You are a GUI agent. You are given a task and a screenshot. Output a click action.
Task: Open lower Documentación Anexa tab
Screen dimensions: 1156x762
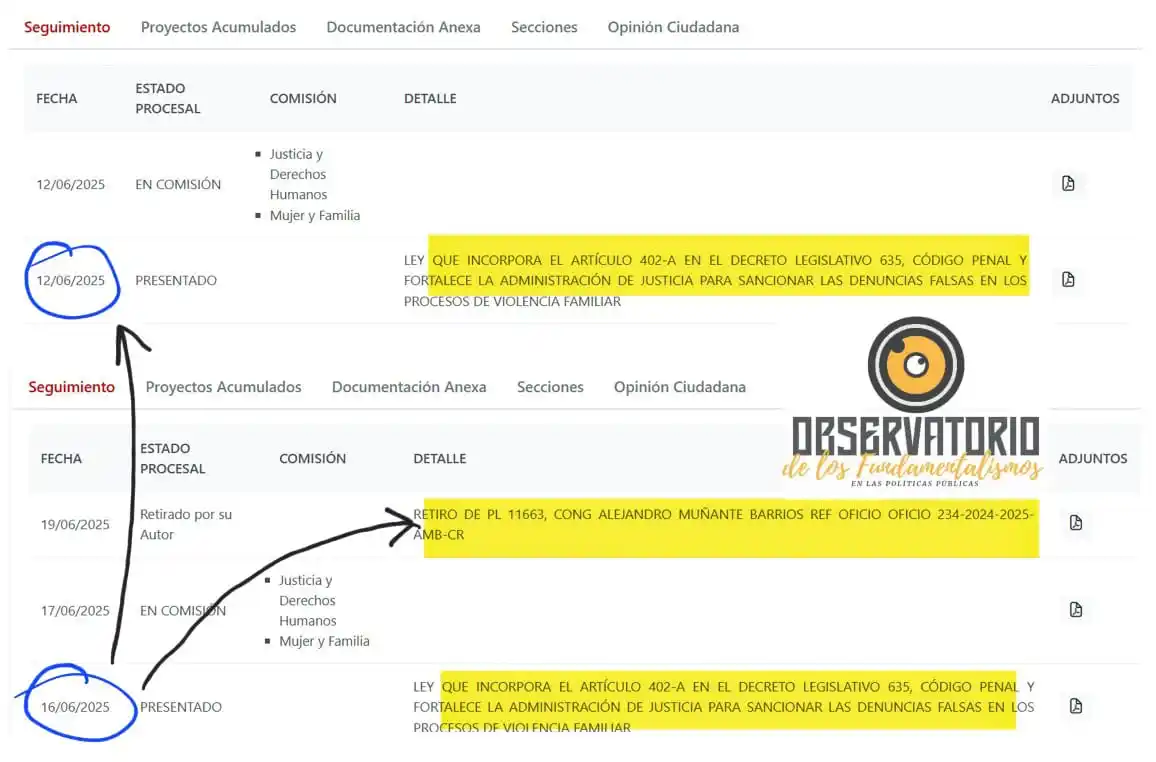click(409, 387)
